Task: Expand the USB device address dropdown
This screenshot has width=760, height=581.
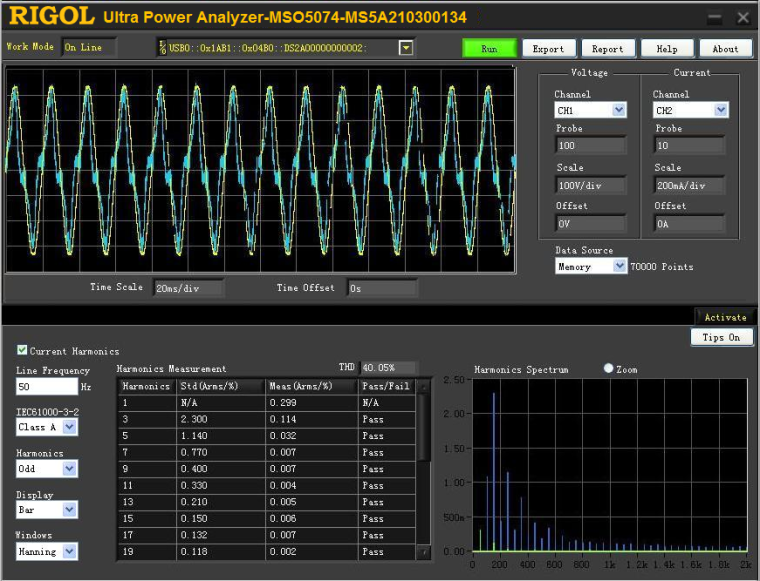Action: coord(406,48)
